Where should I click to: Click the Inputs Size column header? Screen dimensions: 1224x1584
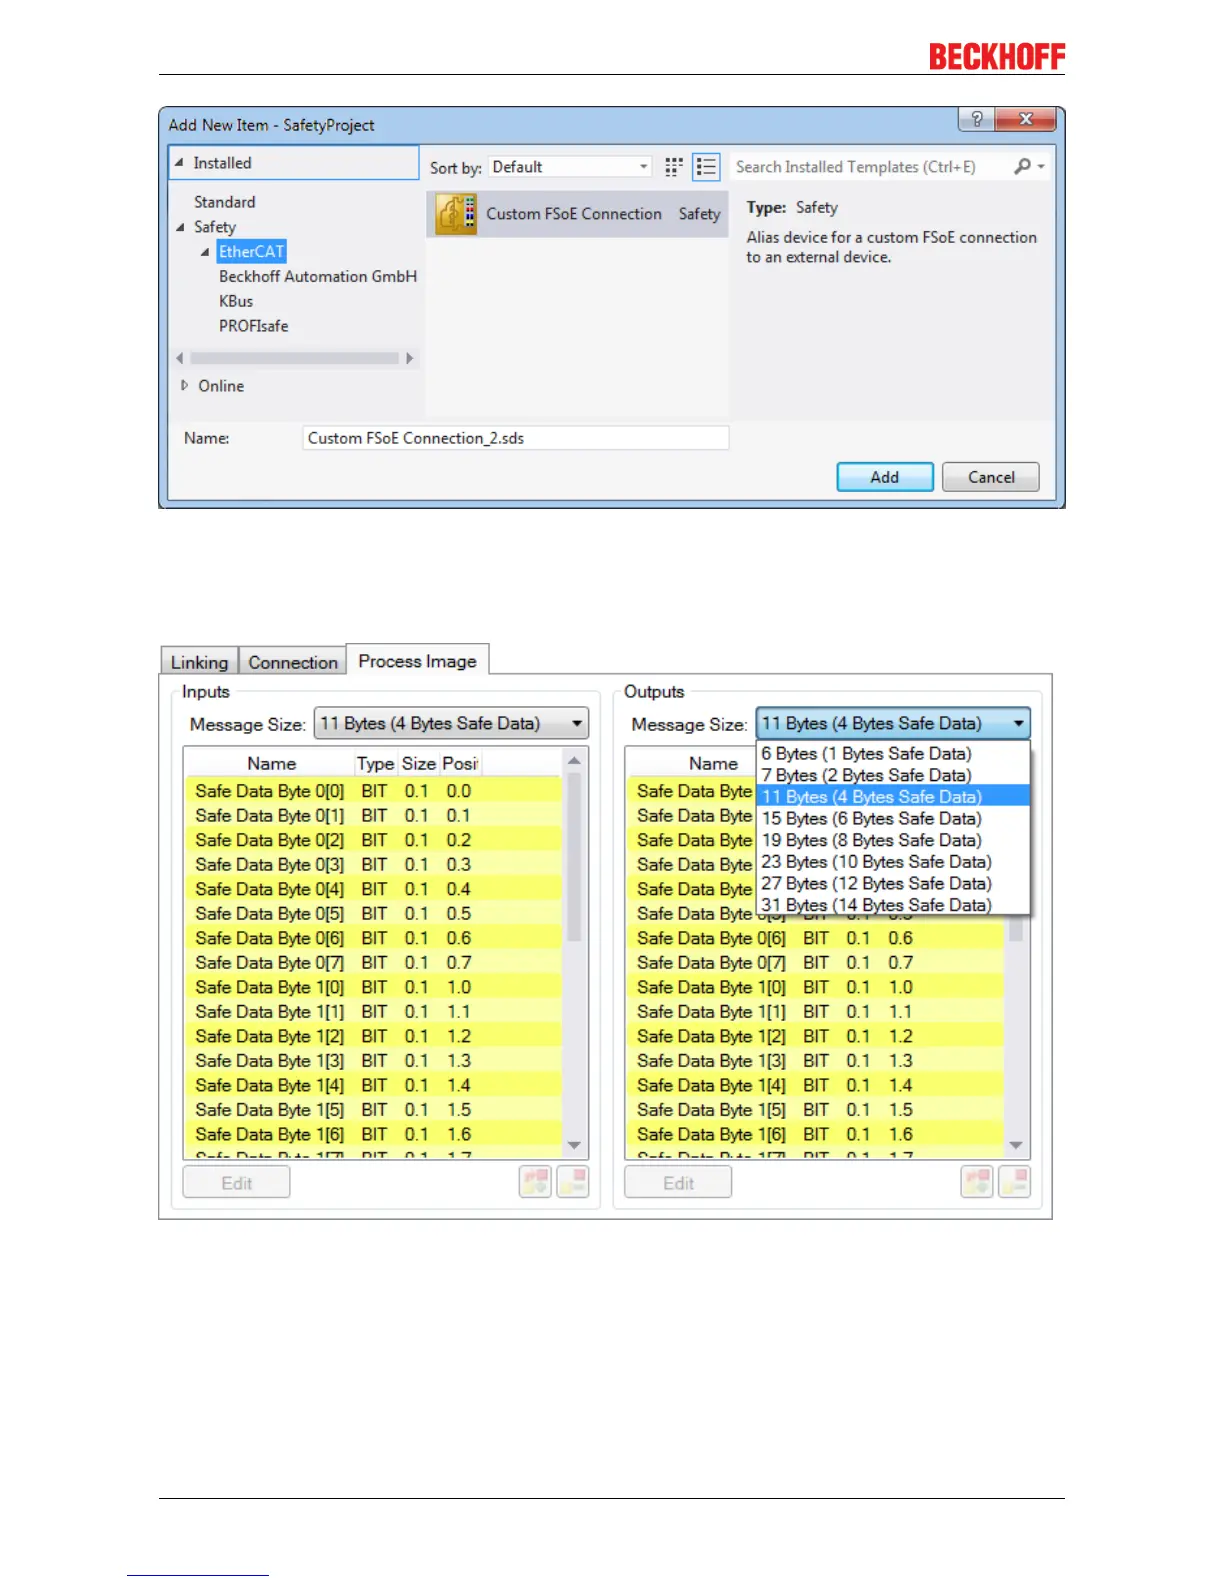tap(419, 763)
